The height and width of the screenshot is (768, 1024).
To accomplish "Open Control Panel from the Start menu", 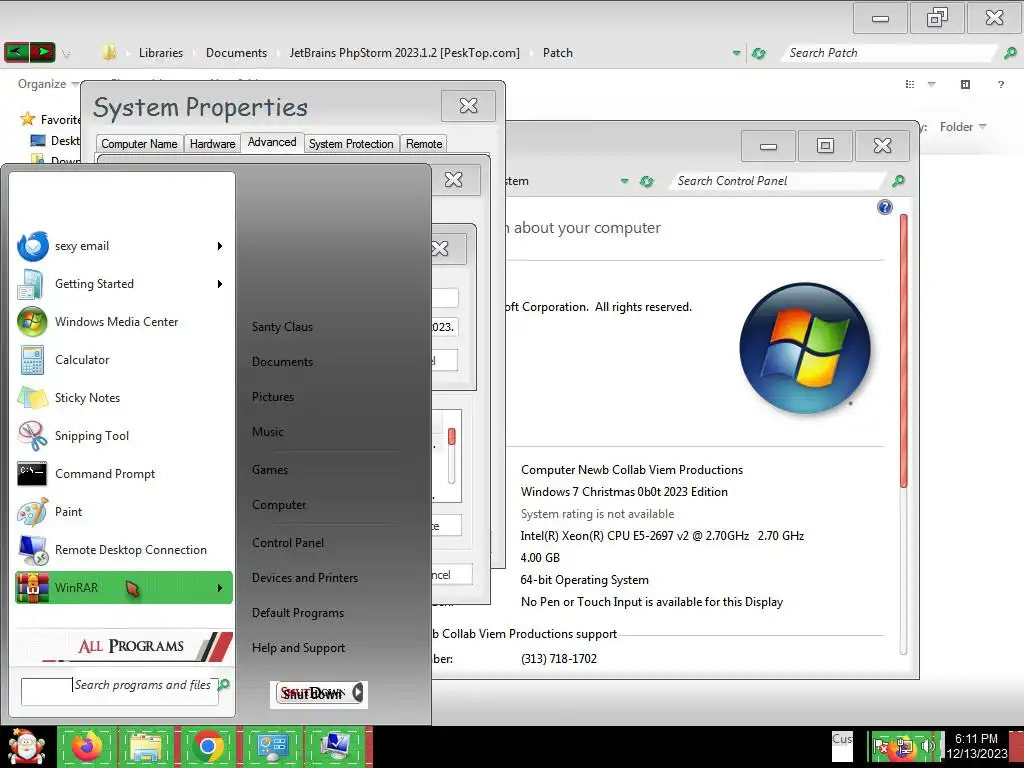I will [288, 543].
